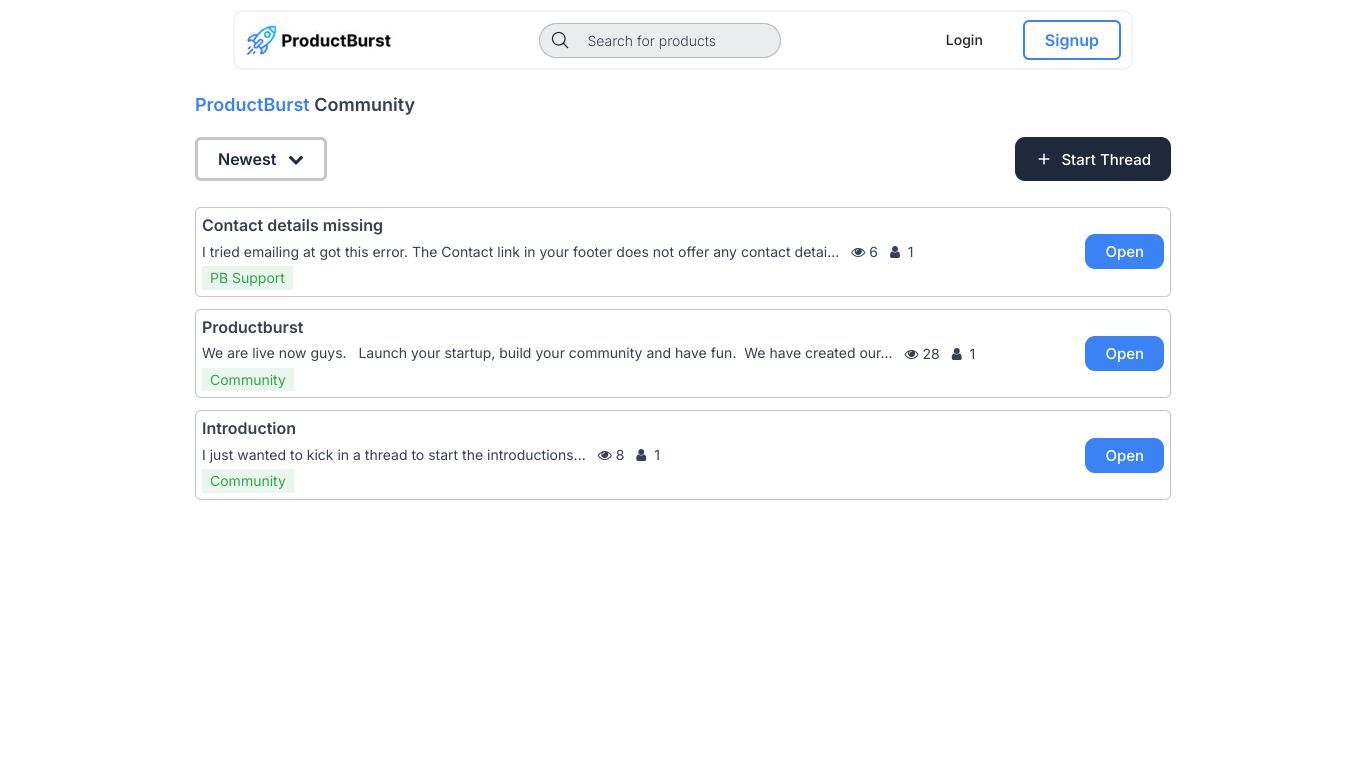Click the chevron arrow beside Newest
This screenshot has height=768, width=1366.
(296, 160)
